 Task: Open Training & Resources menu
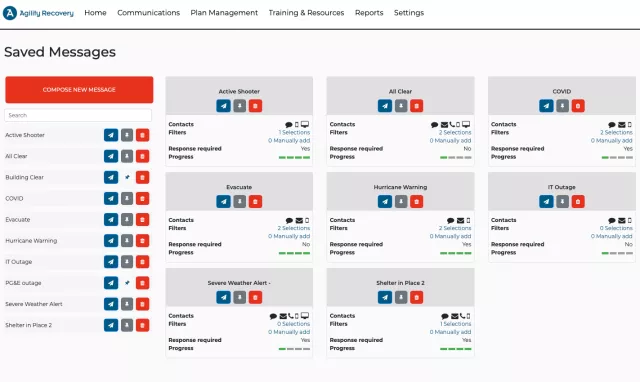point(306,13)
